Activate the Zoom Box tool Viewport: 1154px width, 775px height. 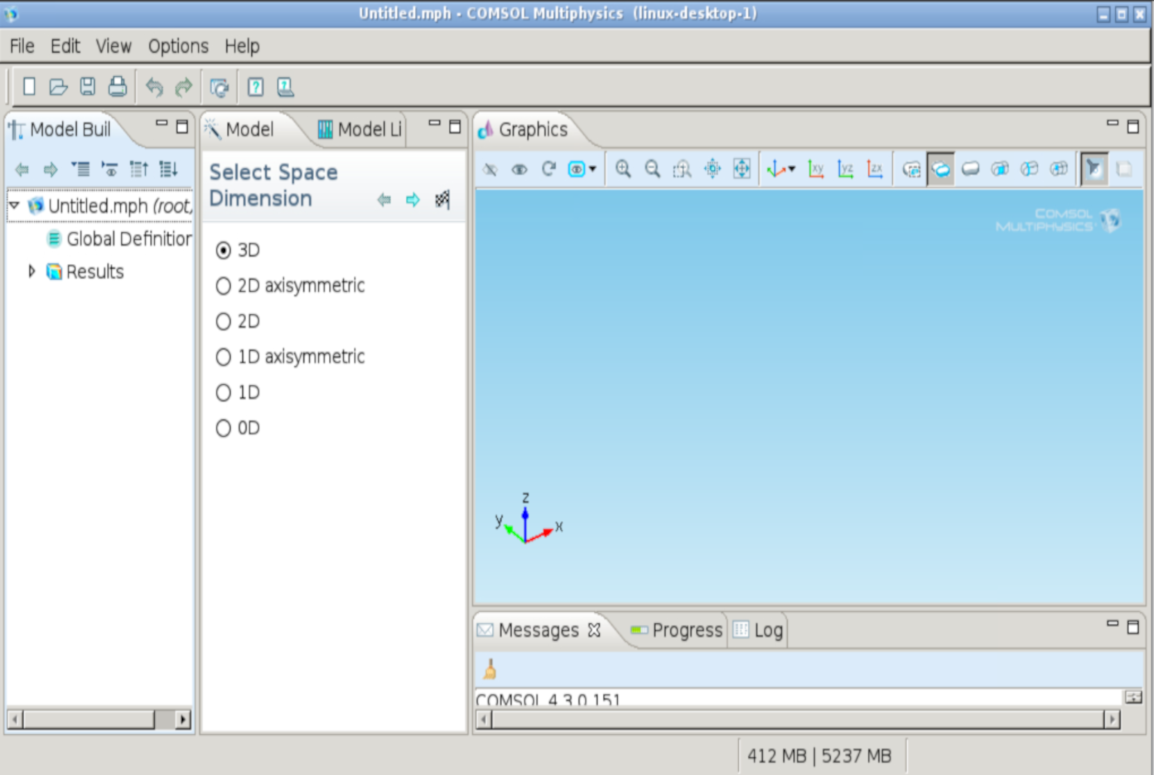[682, 169]
